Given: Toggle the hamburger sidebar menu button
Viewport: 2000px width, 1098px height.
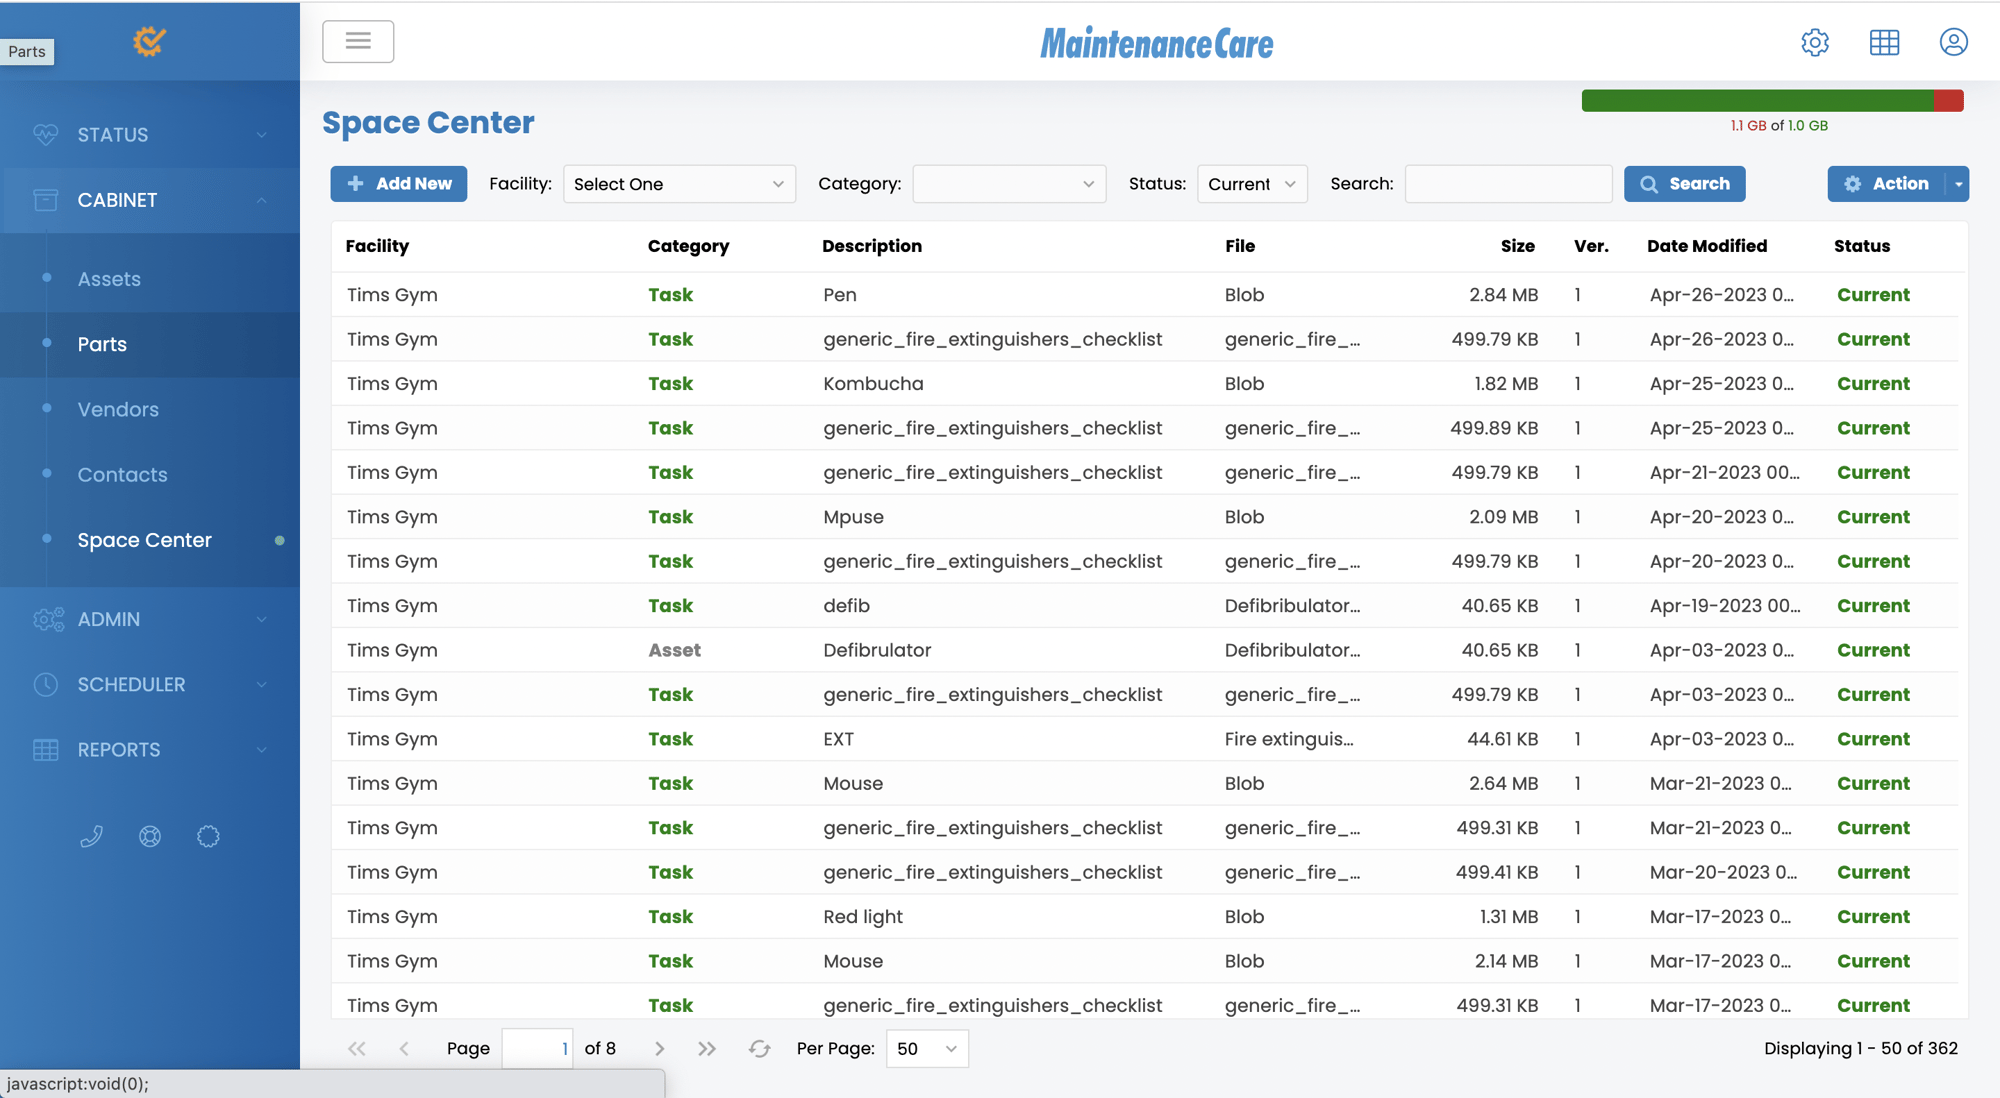Looking at the screenshot, I should point(358,41).
